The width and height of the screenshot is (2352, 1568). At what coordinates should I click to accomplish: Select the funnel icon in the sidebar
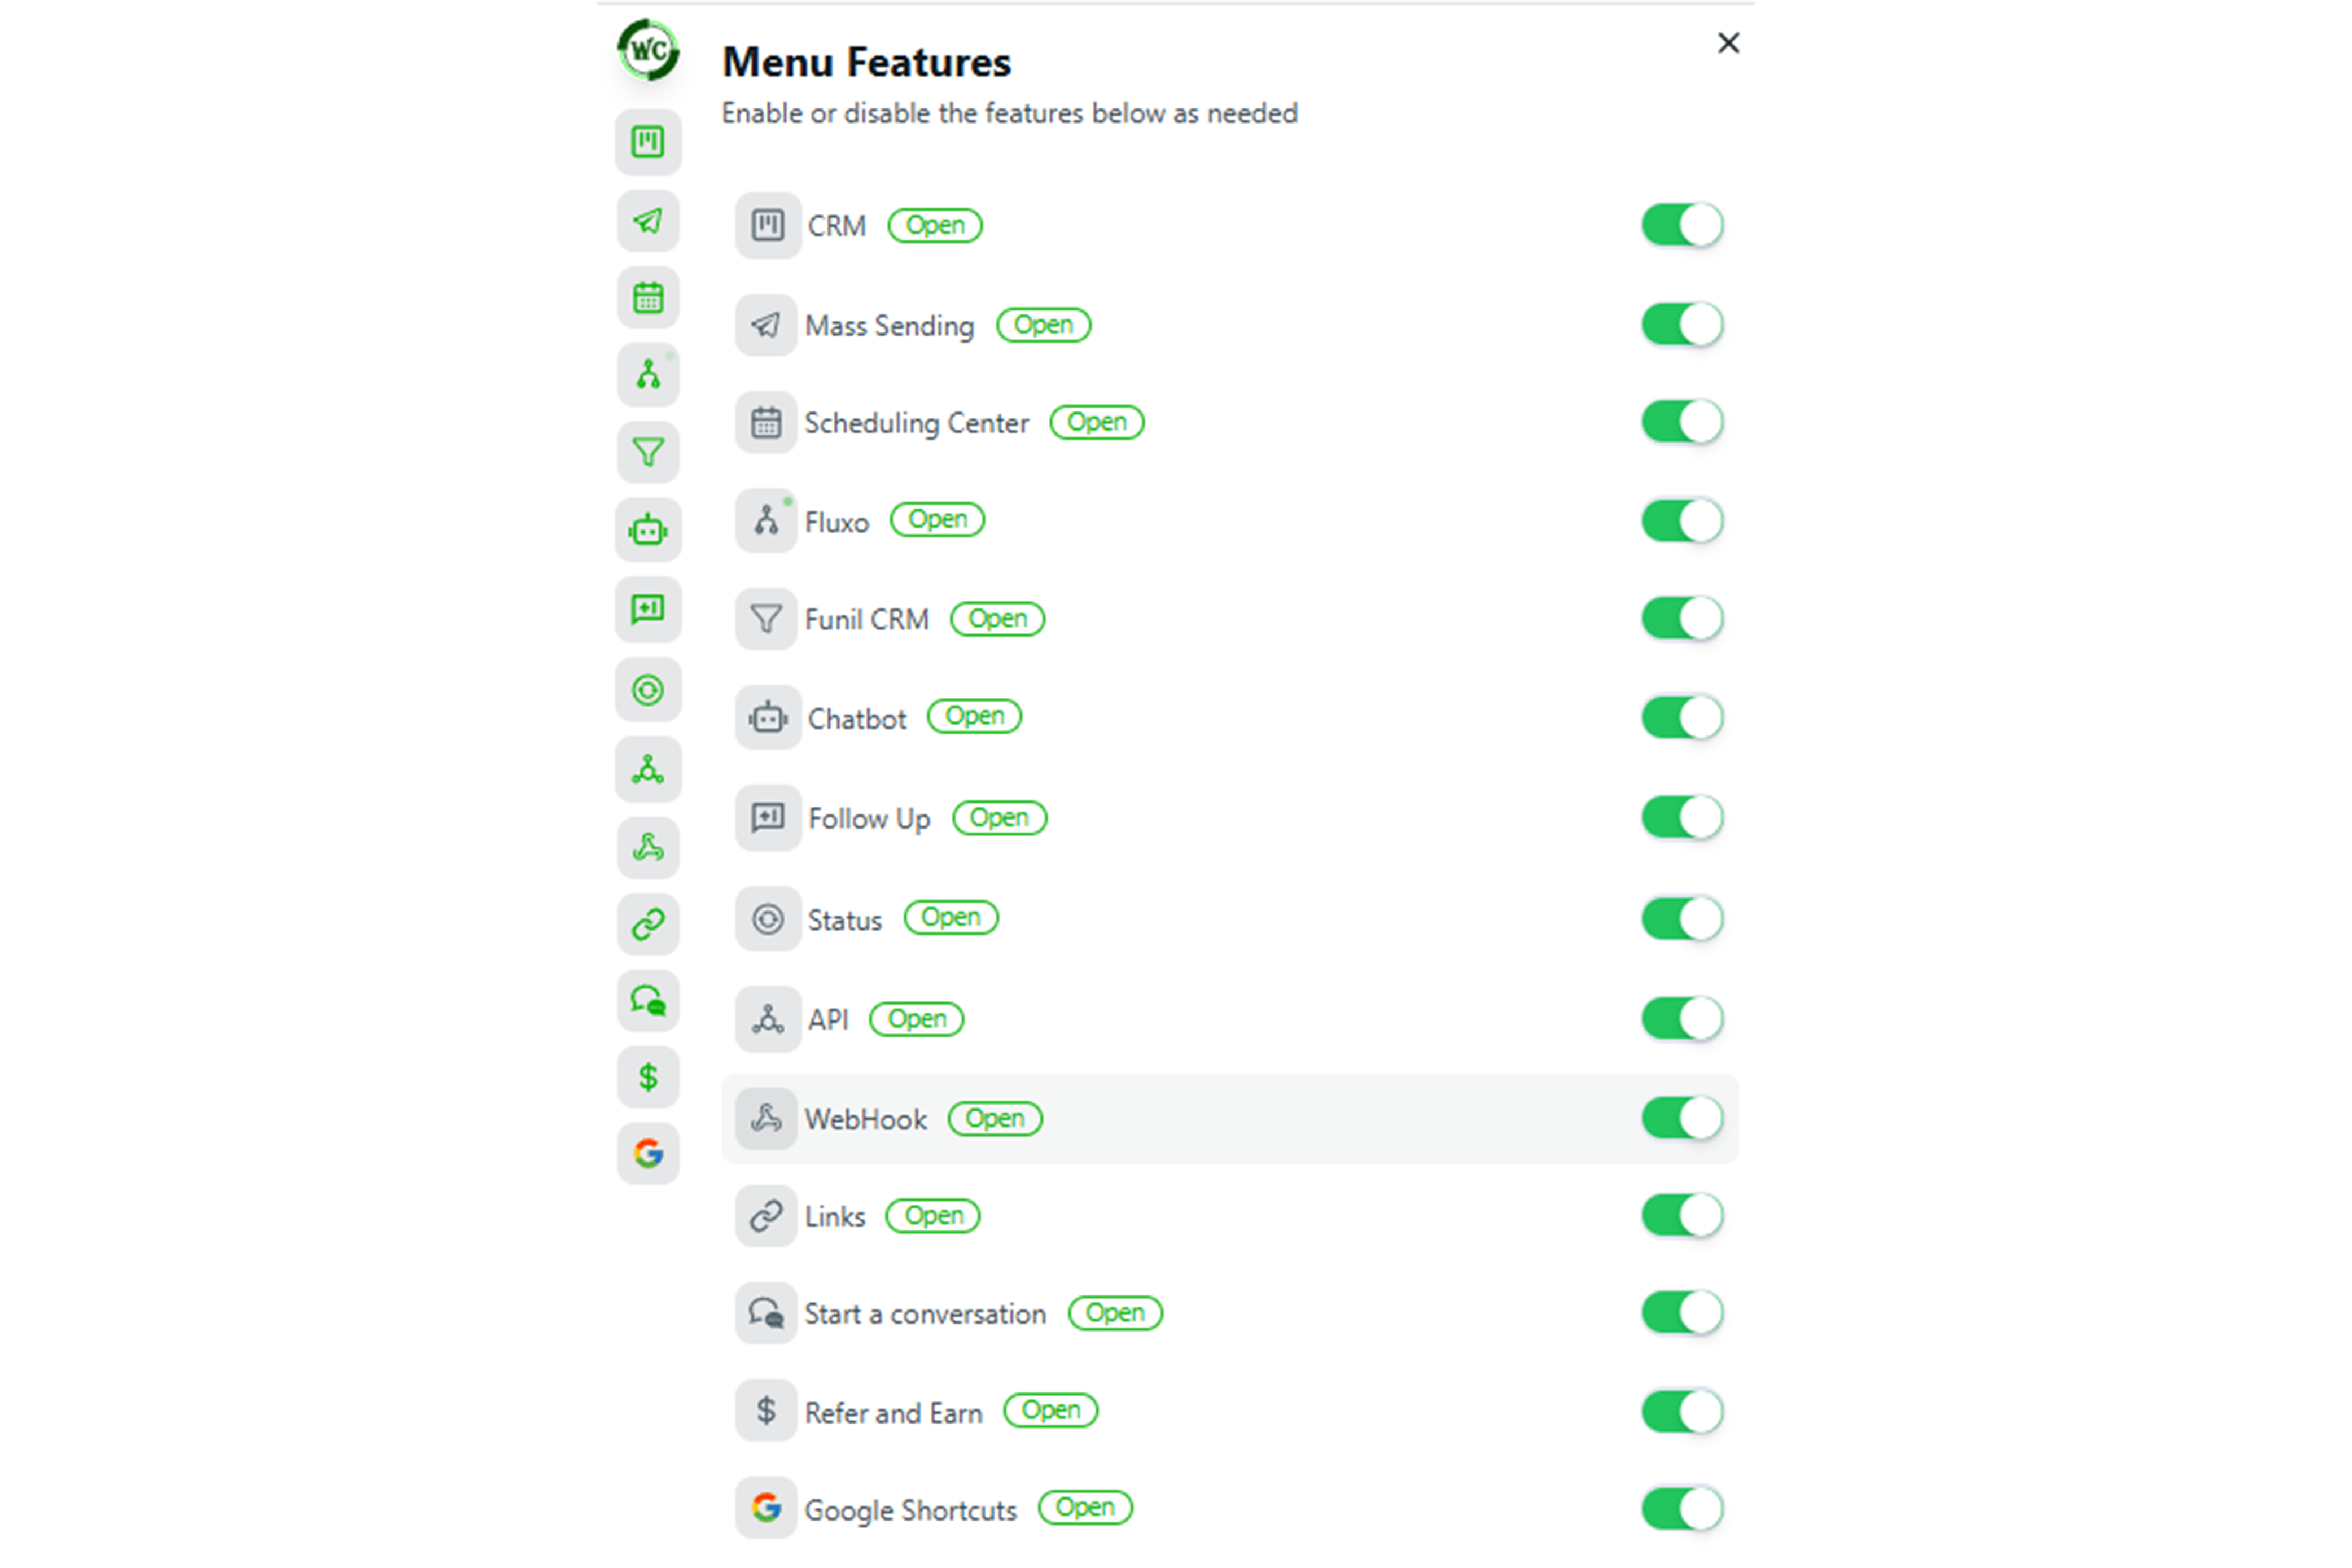[648, 453]
